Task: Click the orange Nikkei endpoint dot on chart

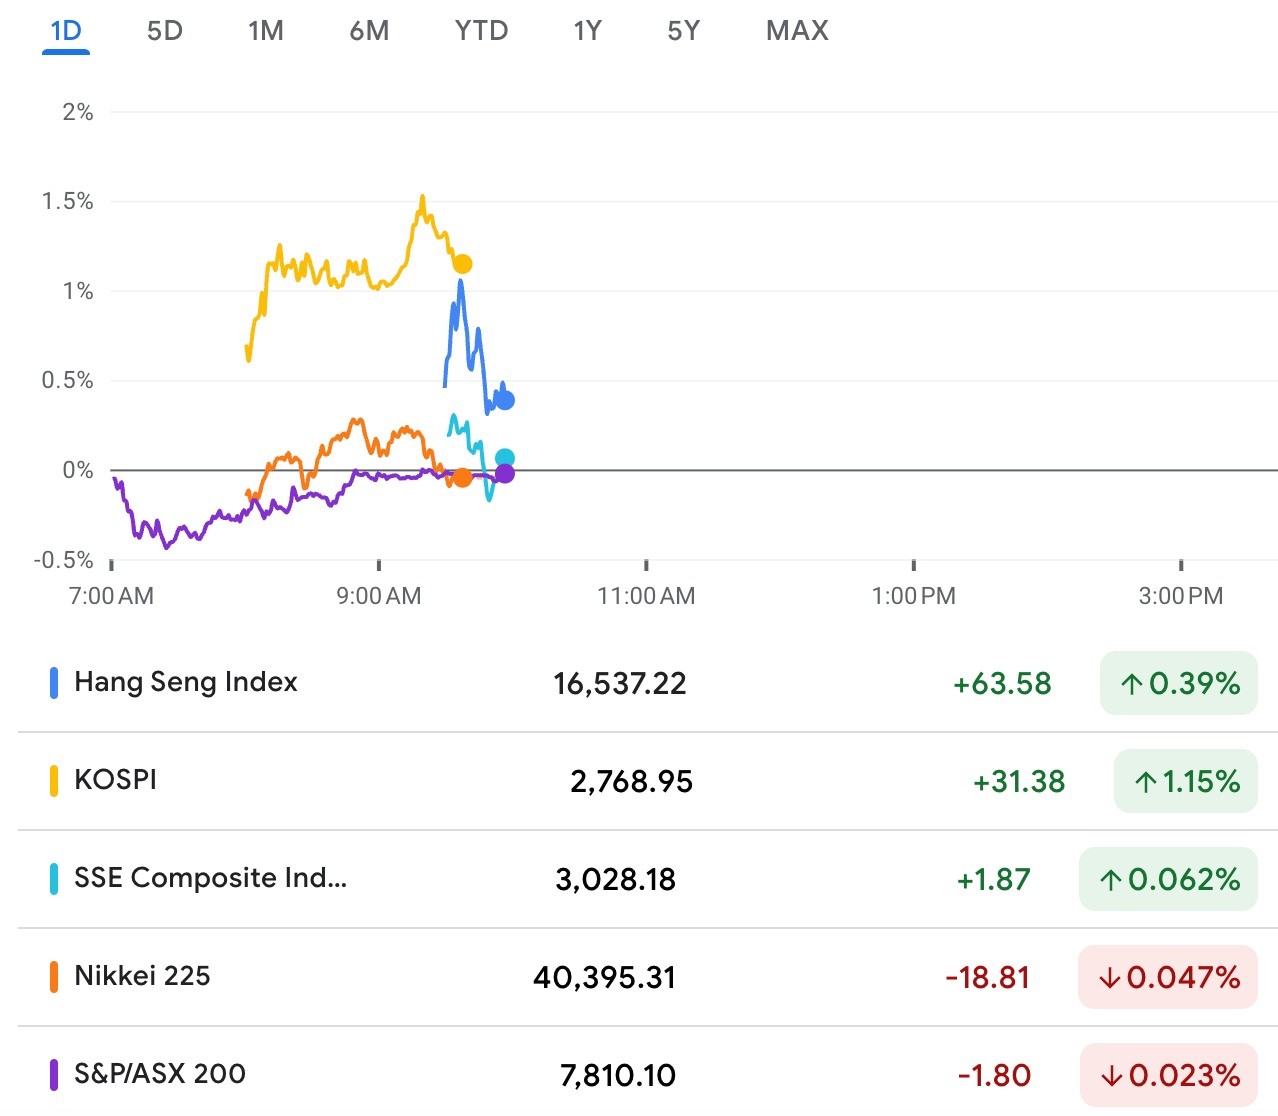Action: tap(462, 478)
